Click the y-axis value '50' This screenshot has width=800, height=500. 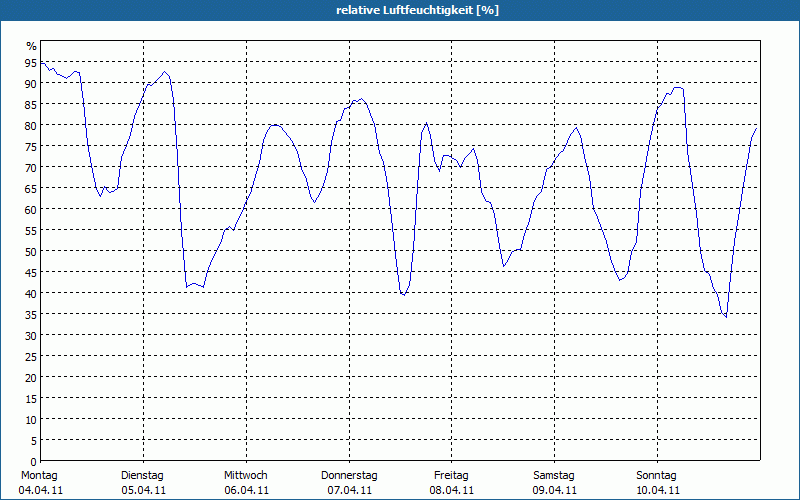coord(31,252)
